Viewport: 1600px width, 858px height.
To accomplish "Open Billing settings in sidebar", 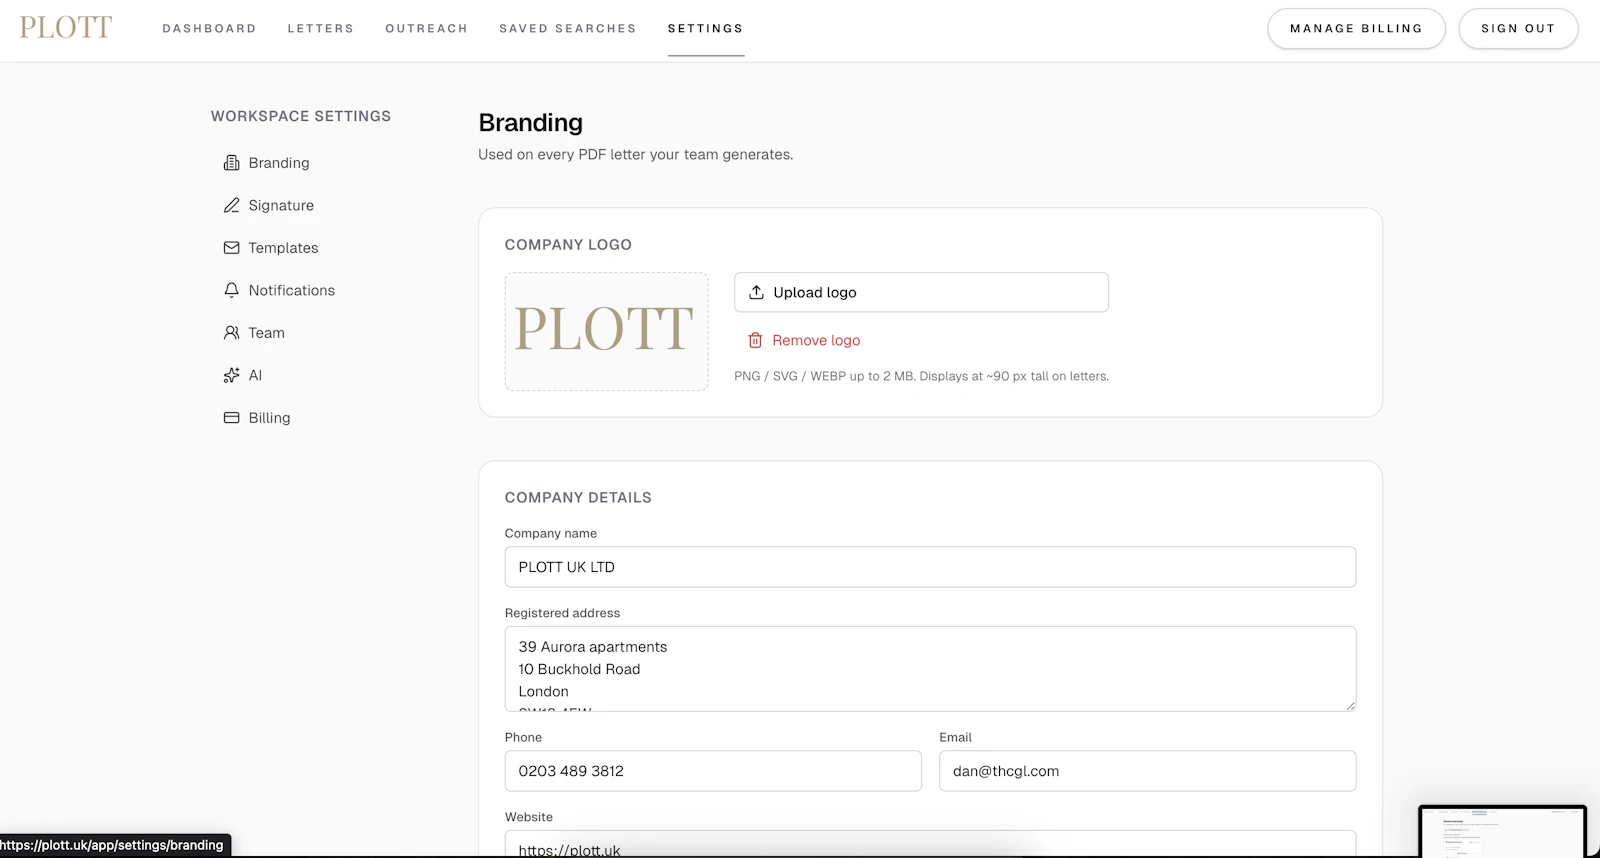I will tap(257, 418).
